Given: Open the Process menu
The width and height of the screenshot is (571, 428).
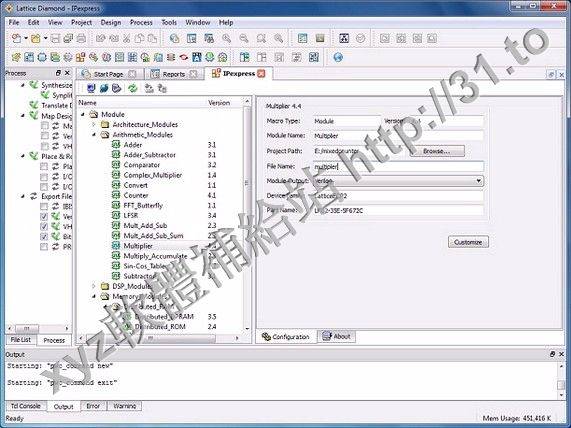Looking at the screenshot, I should (141, 22).
